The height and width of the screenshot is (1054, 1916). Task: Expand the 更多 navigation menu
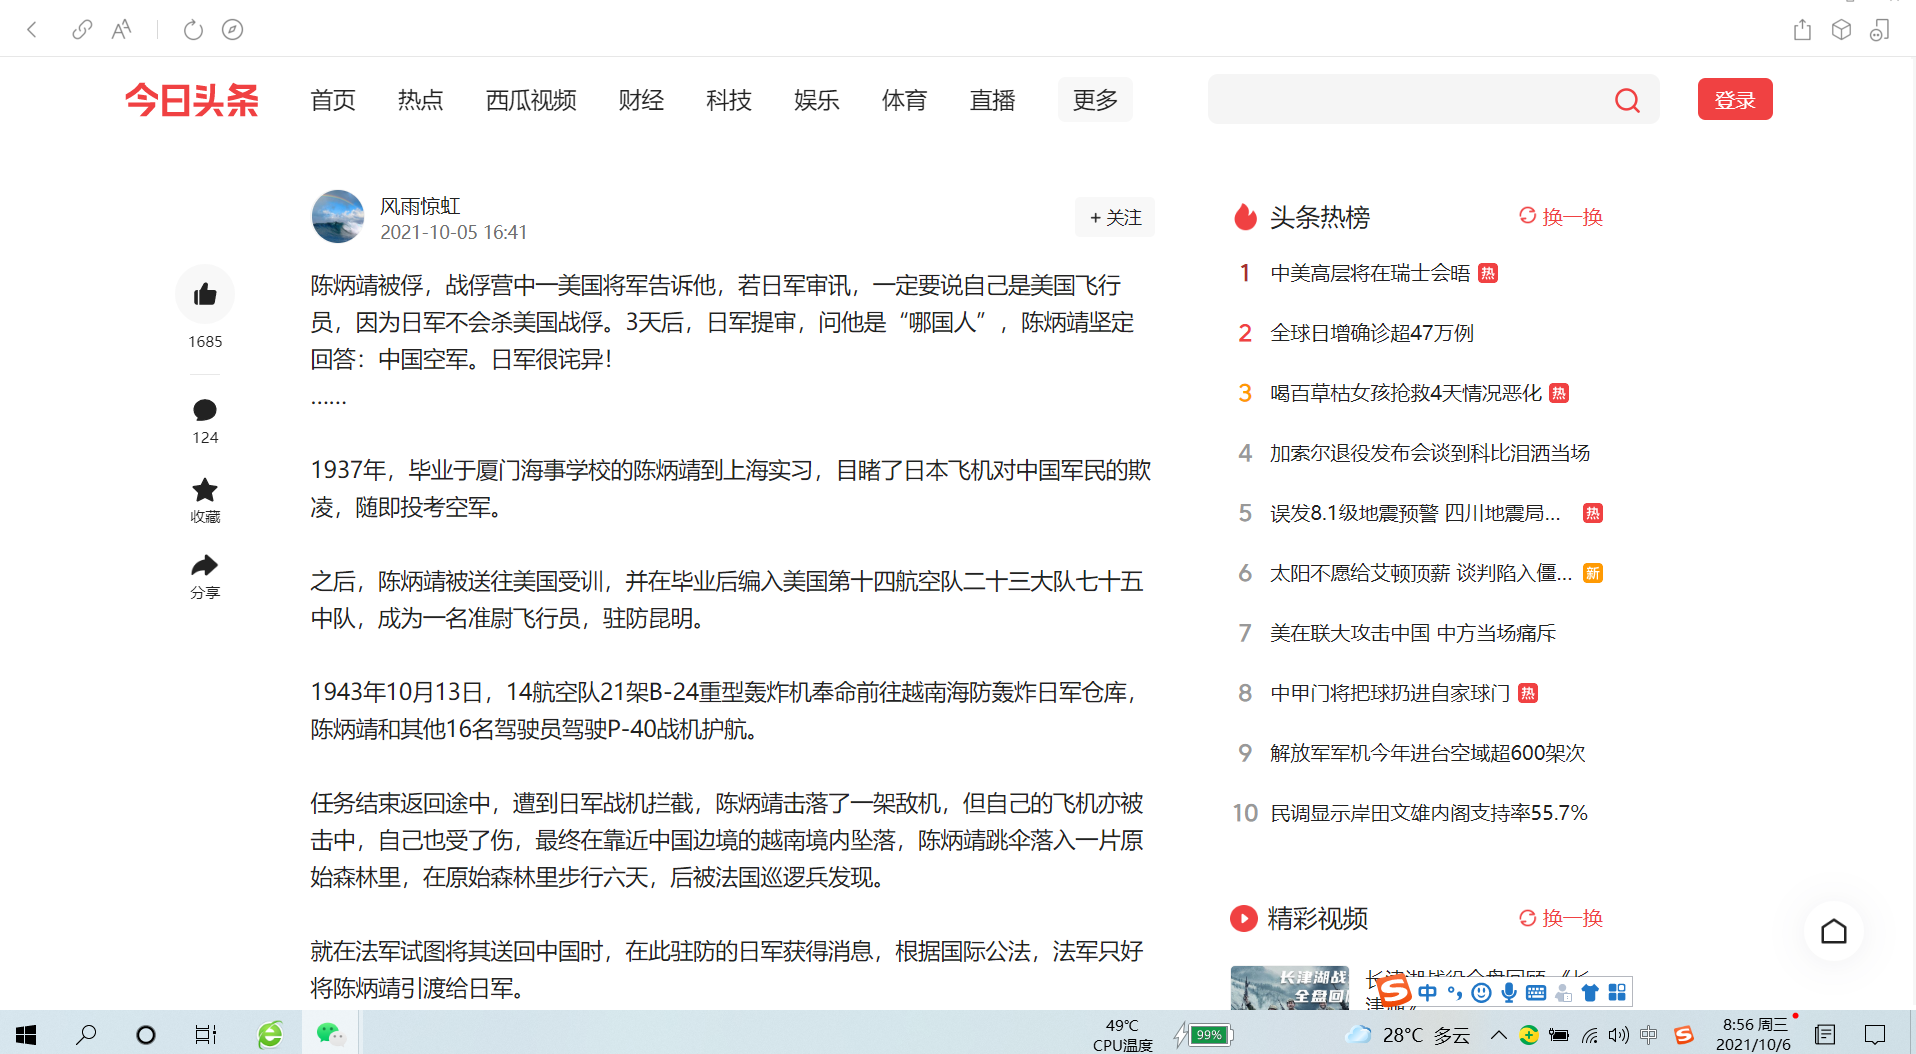[x=1095, y=100]
